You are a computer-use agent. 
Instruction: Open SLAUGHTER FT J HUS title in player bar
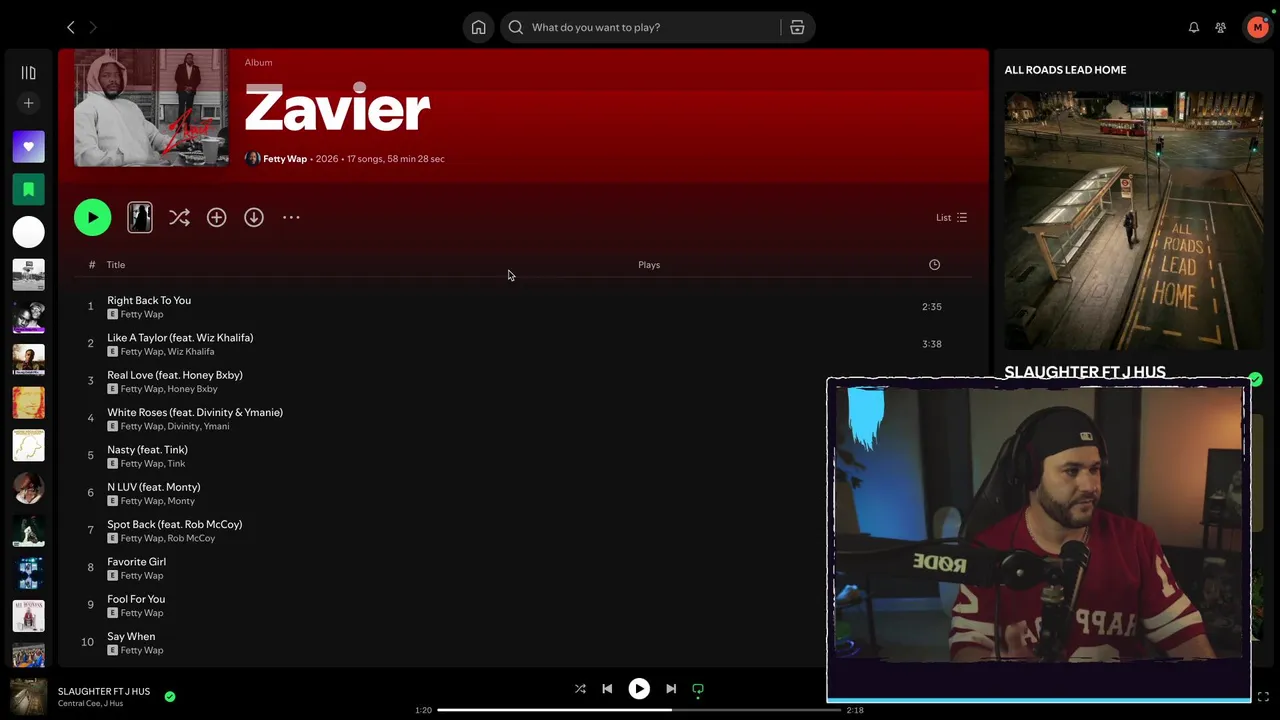[104, 691]
